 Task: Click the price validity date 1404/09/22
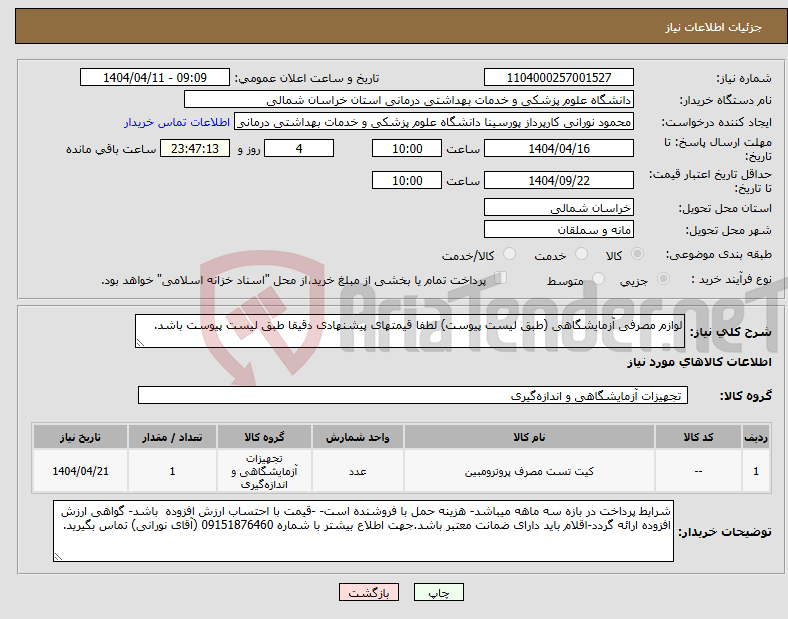tap(558, 180)
